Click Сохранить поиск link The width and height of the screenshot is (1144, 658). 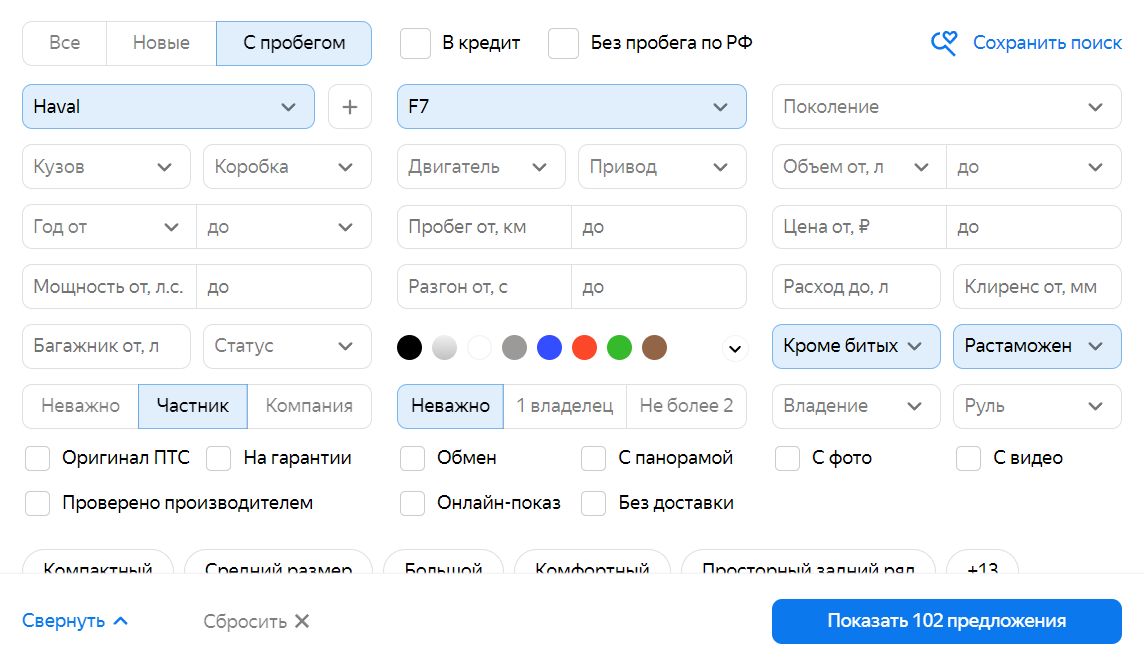coord(1047,43)
